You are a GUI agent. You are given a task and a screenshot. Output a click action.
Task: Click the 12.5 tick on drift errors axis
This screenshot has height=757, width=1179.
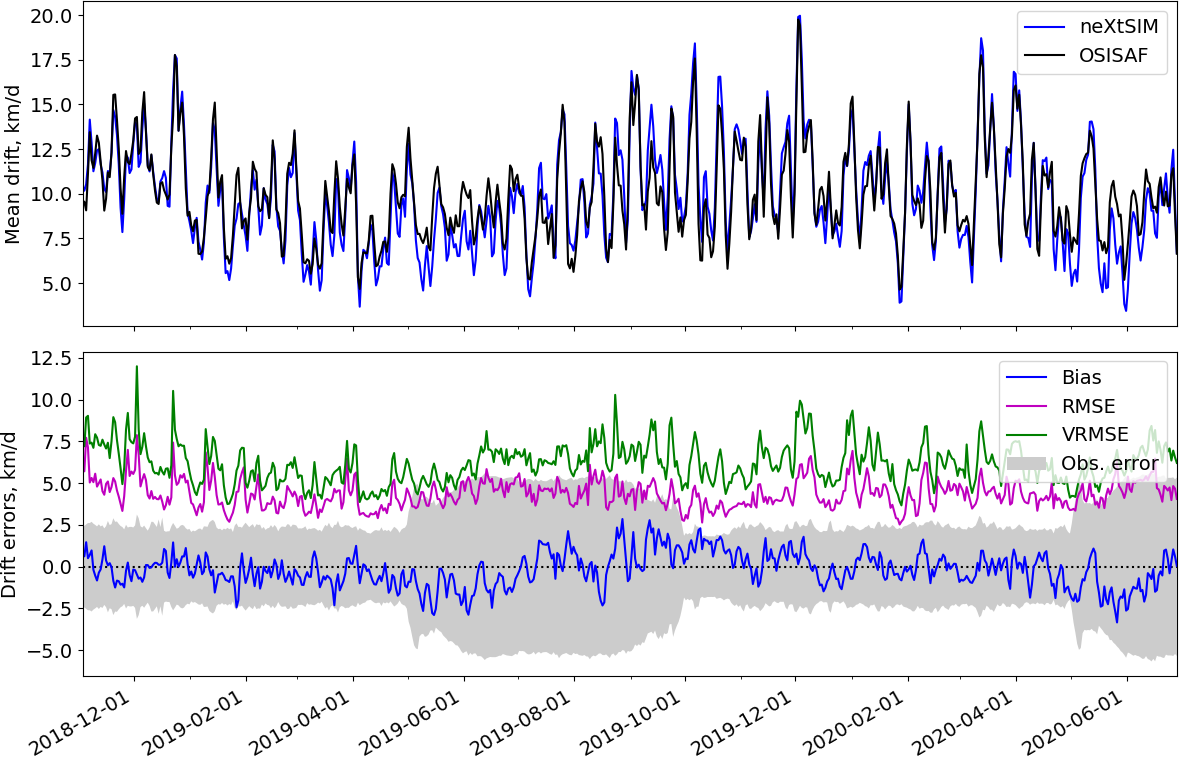[50, 359]
